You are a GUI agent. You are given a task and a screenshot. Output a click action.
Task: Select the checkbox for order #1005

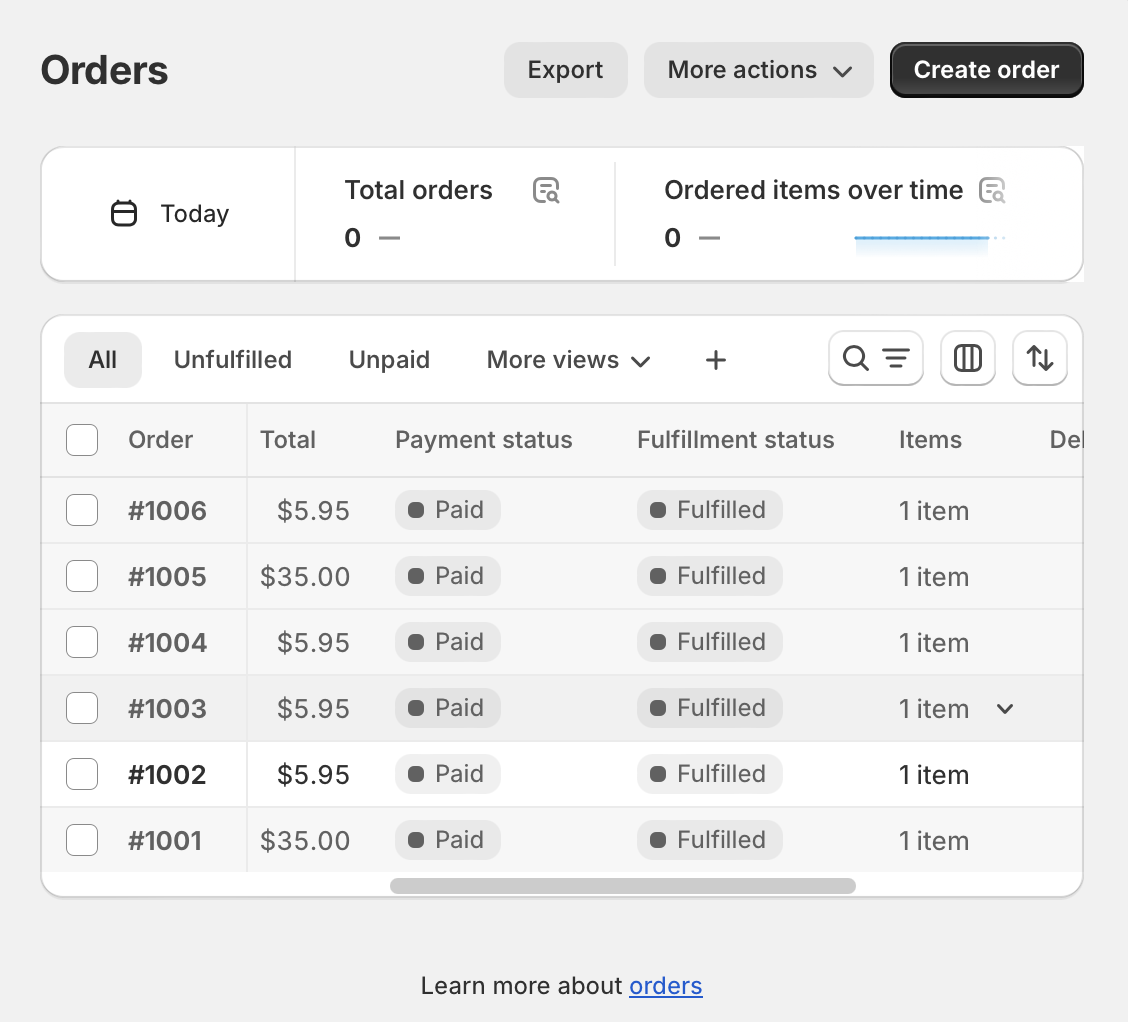(x=82, y=576)
